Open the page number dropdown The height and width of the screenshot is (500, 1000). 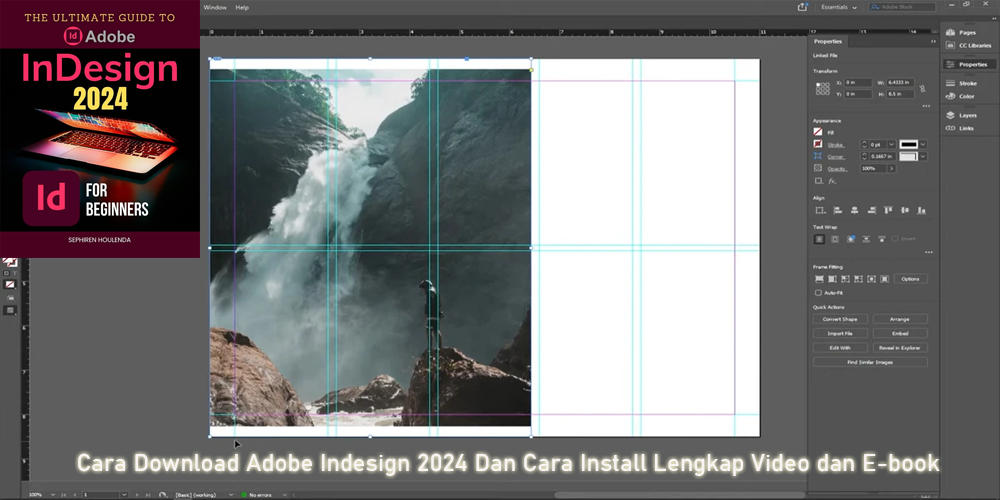[124, 494]
